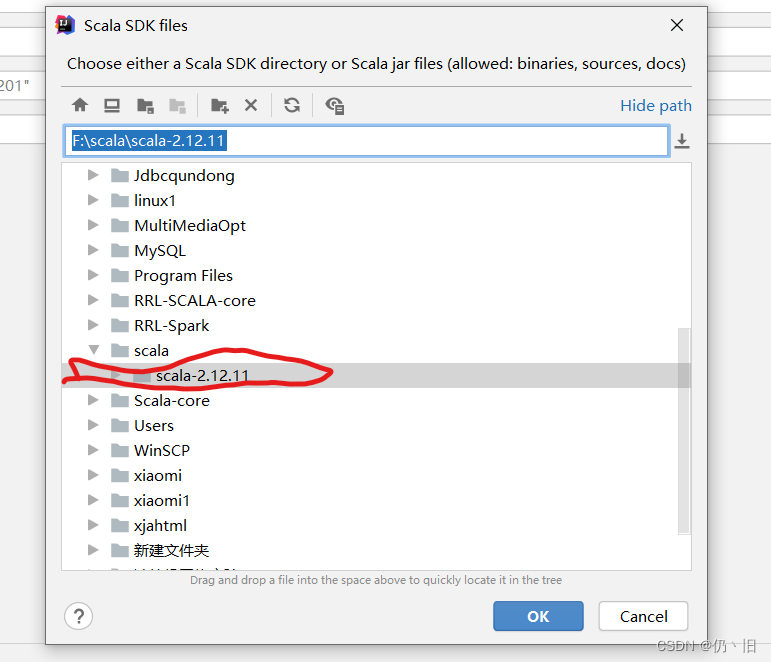Cancel the SDK file selection
This screenshot has height=662, width=771.
[643, 616]
